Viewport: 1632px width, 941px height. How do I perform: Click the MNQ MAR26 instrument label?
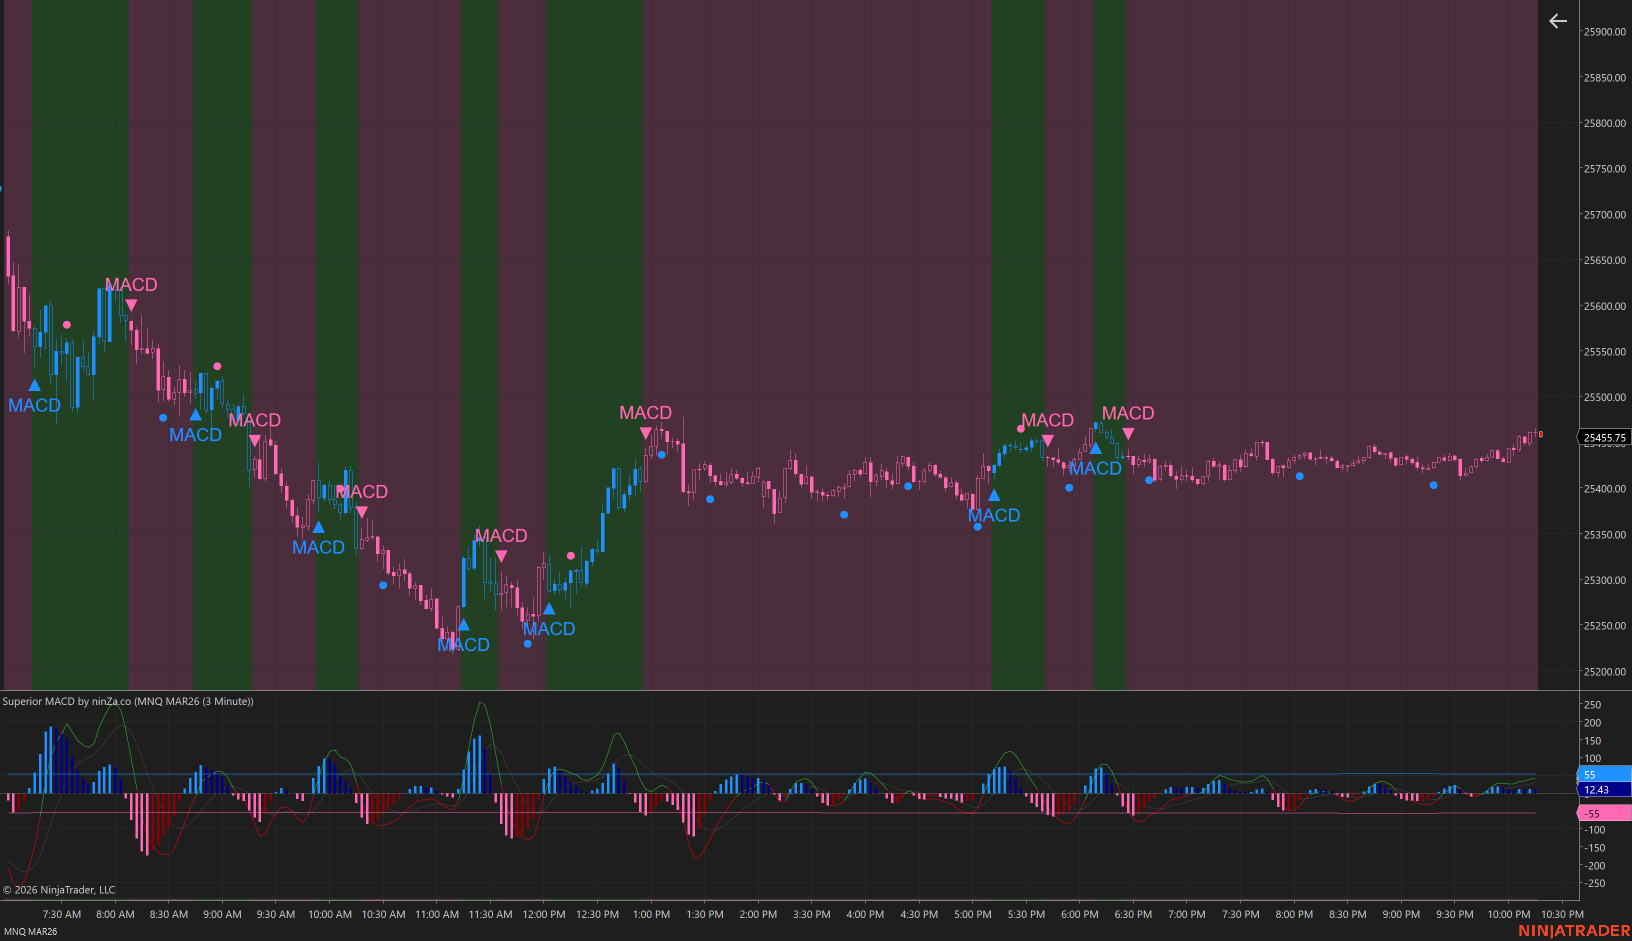pyautogui.click(x=31, y=931)
